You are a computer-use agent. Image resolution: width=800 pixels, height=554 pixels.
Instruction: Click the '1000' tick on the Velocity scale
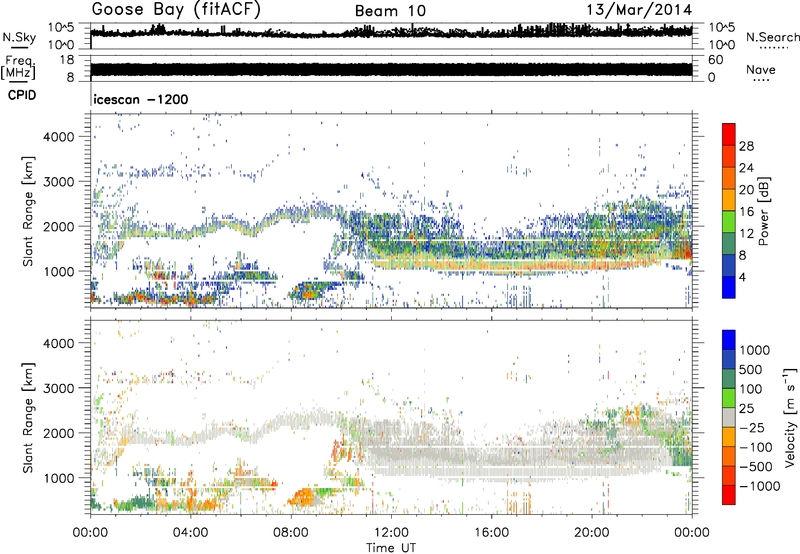(755, 350)
